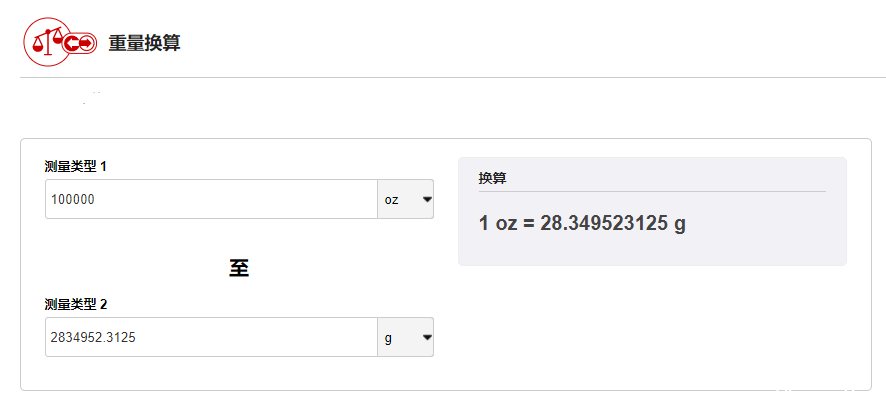Viewport: 886px width, 407px height.
Task: Click the arrow beside the g unit
Action: tap(427, 337)
